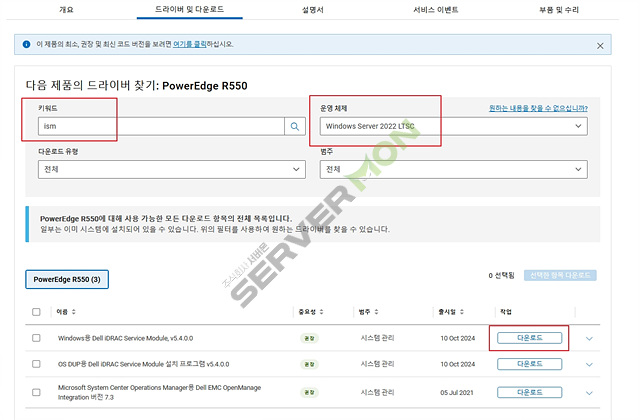Open the 범주 filter dropdown

[x=453, y=169]
